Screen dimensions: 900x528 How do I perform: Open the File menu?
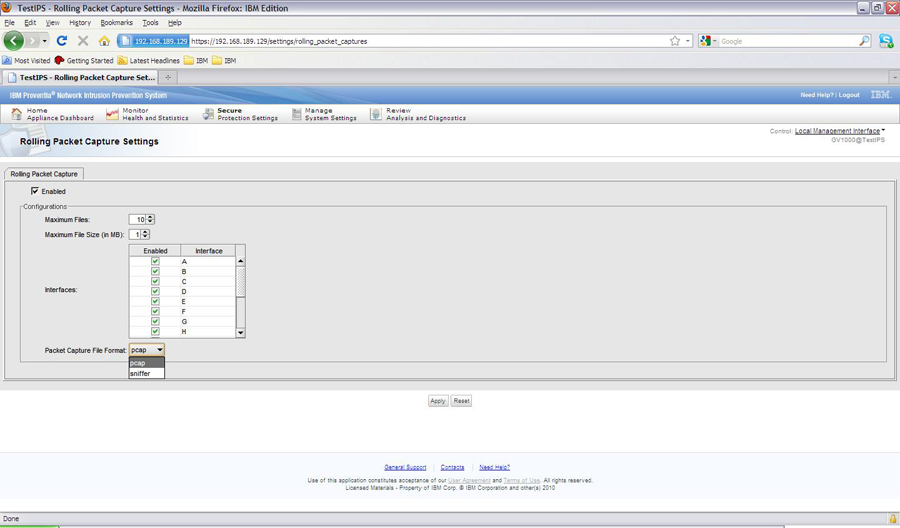click(10, 22)
